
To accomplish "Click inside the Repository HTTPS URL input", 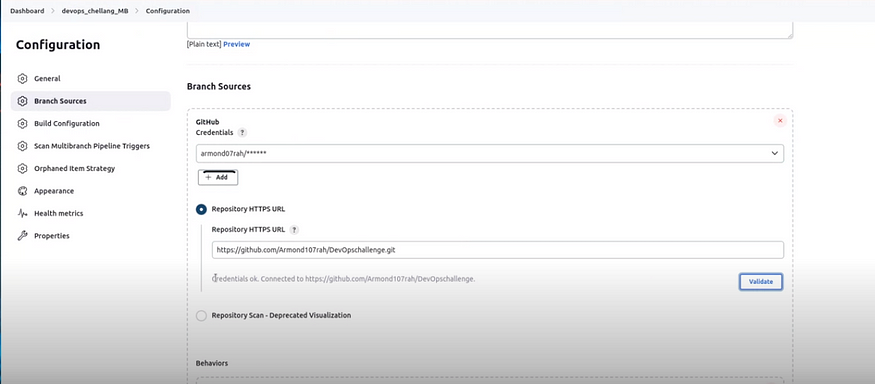I will pyautogui.click(x=498, y=250).
